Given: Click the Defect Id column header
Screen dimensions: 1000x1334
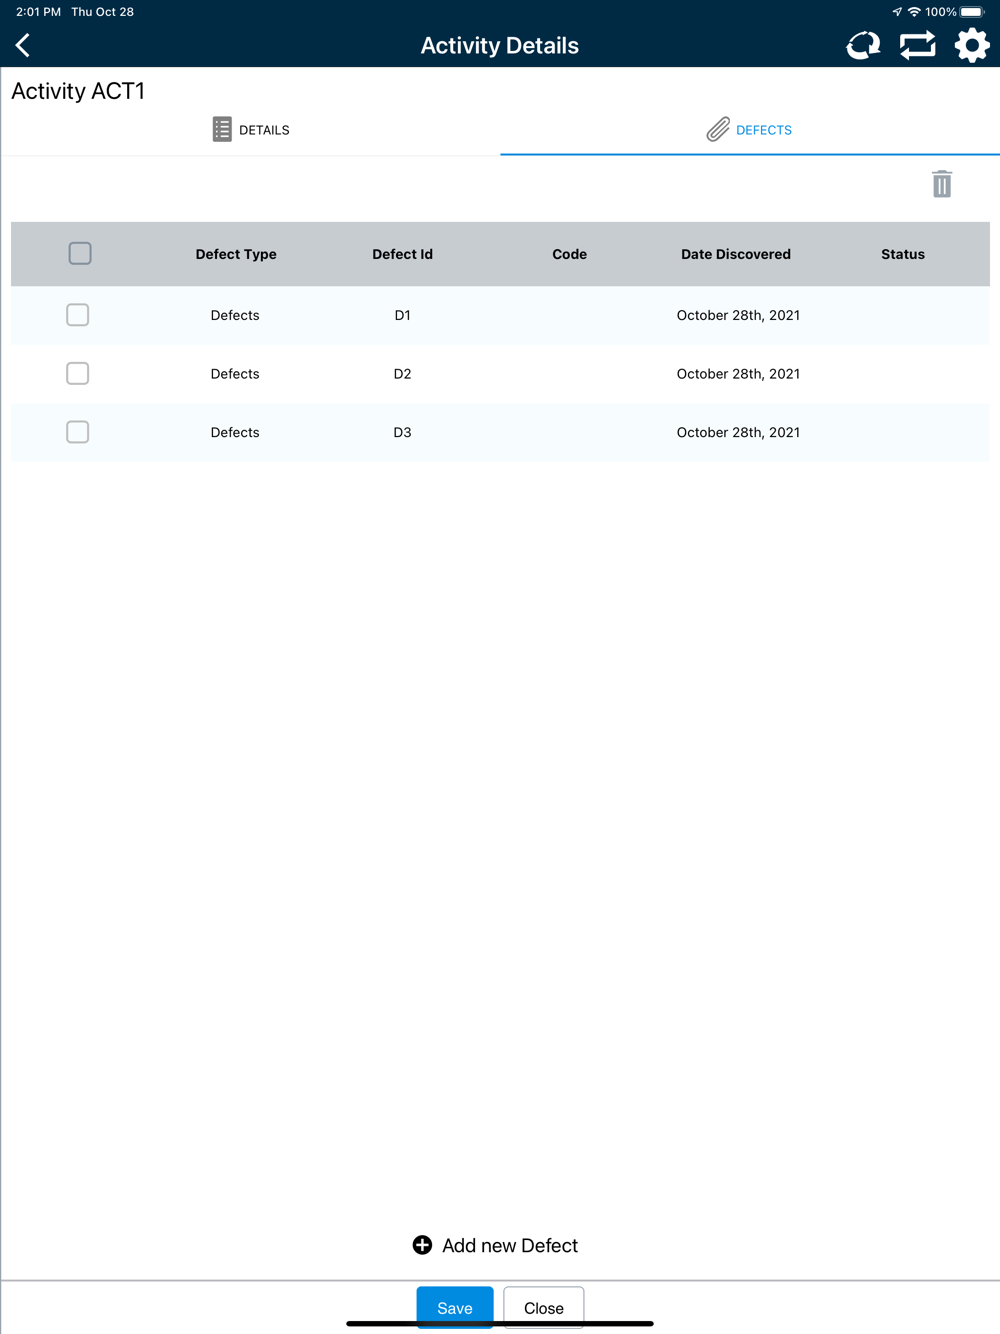Looking at the screenshot, I should pos(402,254).
